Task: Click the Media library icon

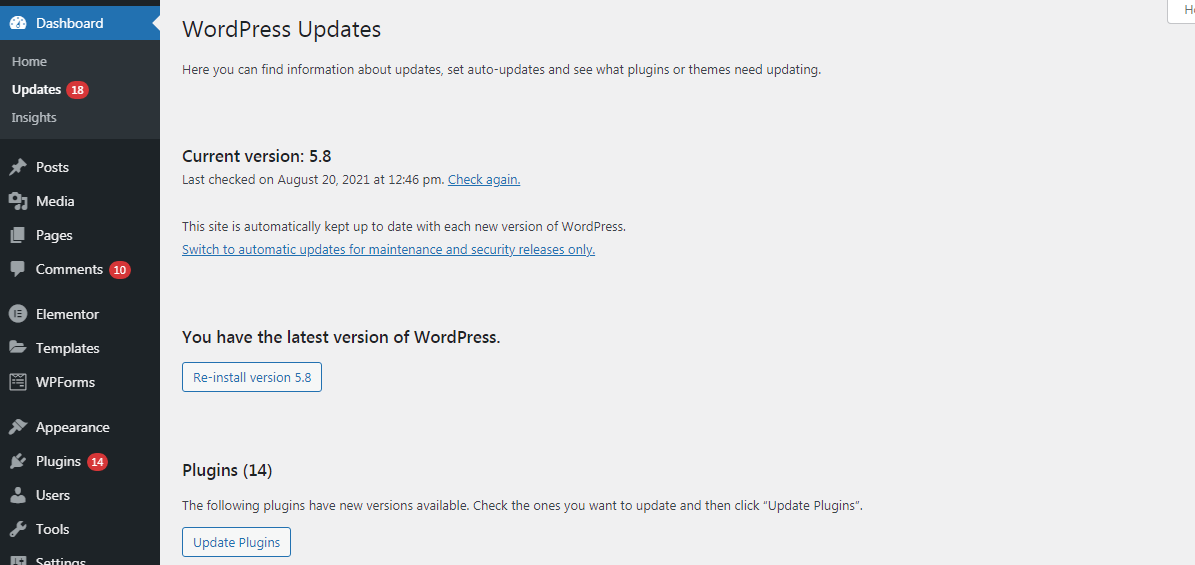Action: pyautogui.click(x=18, y=201)
